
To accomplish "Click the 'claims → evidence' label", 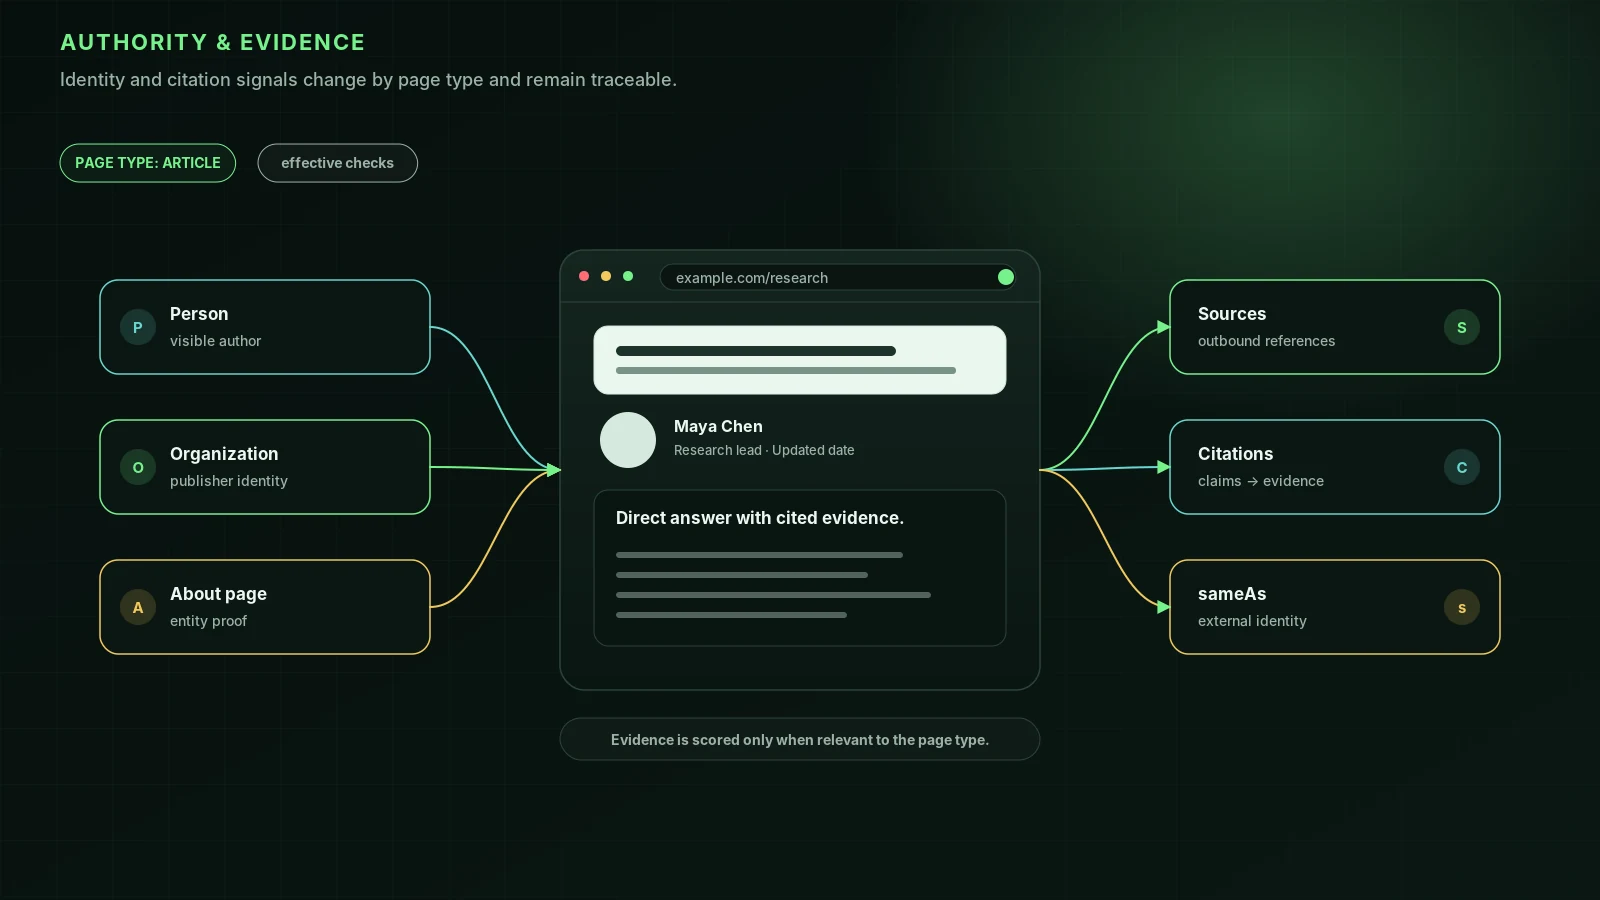I will (1261, 481).
